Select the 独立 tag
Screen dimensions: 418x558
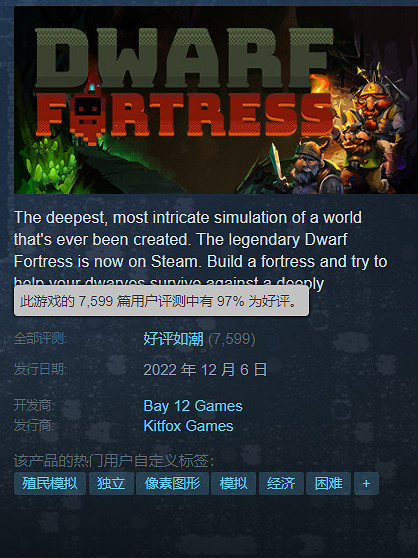[111, 484]
